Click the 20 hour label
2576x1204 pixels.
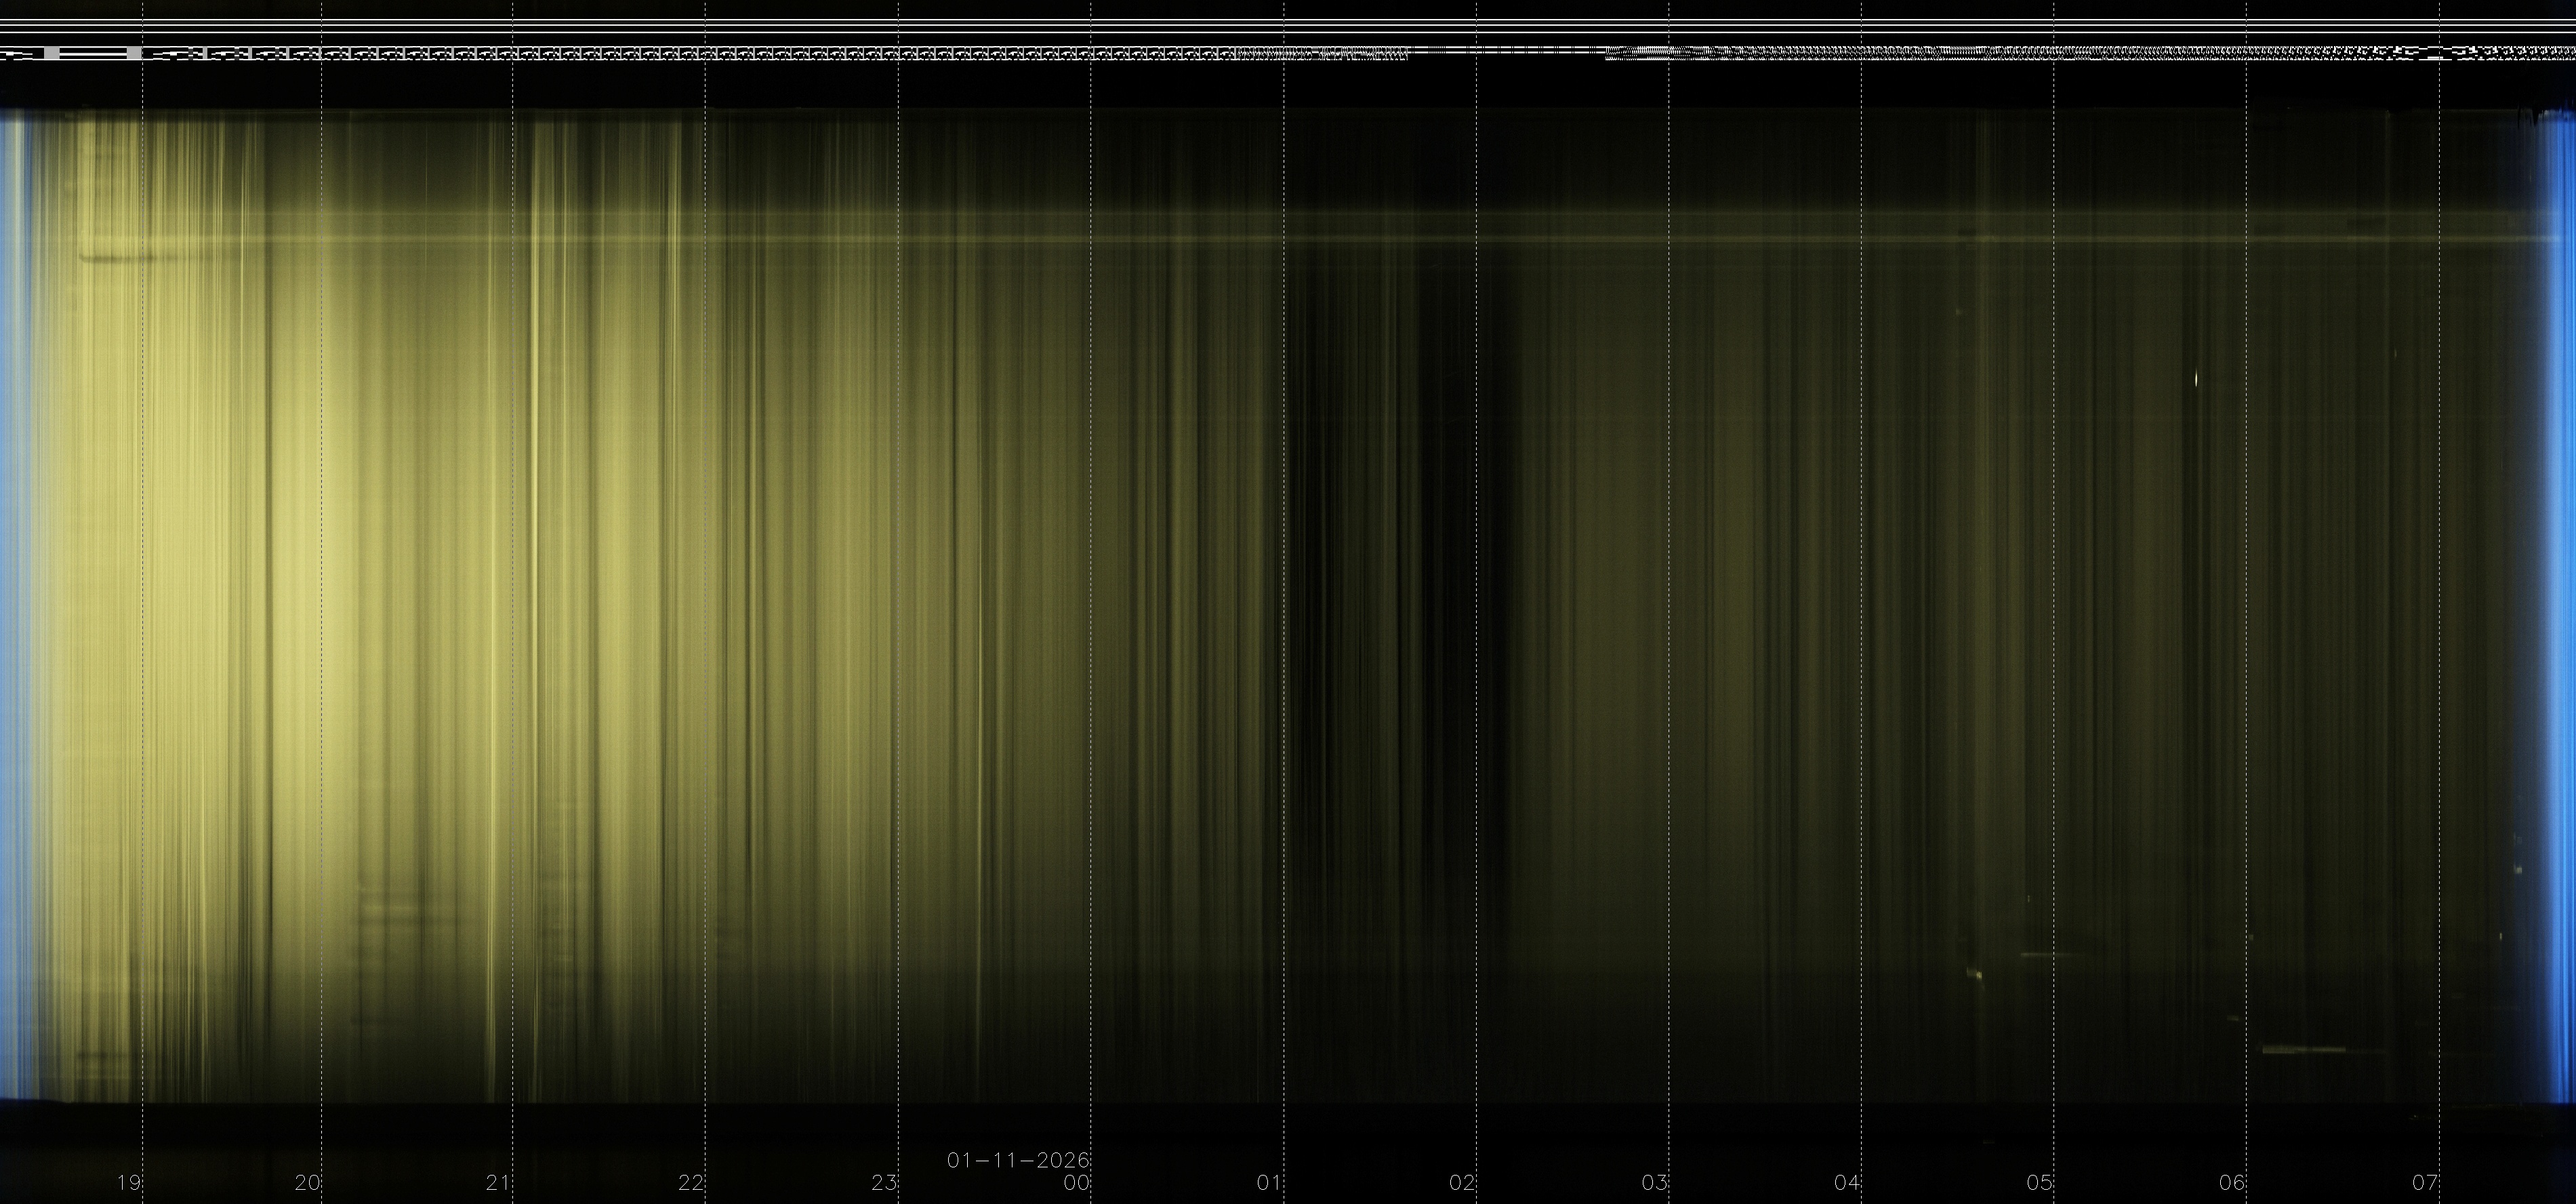click(x=307, y=1183)
